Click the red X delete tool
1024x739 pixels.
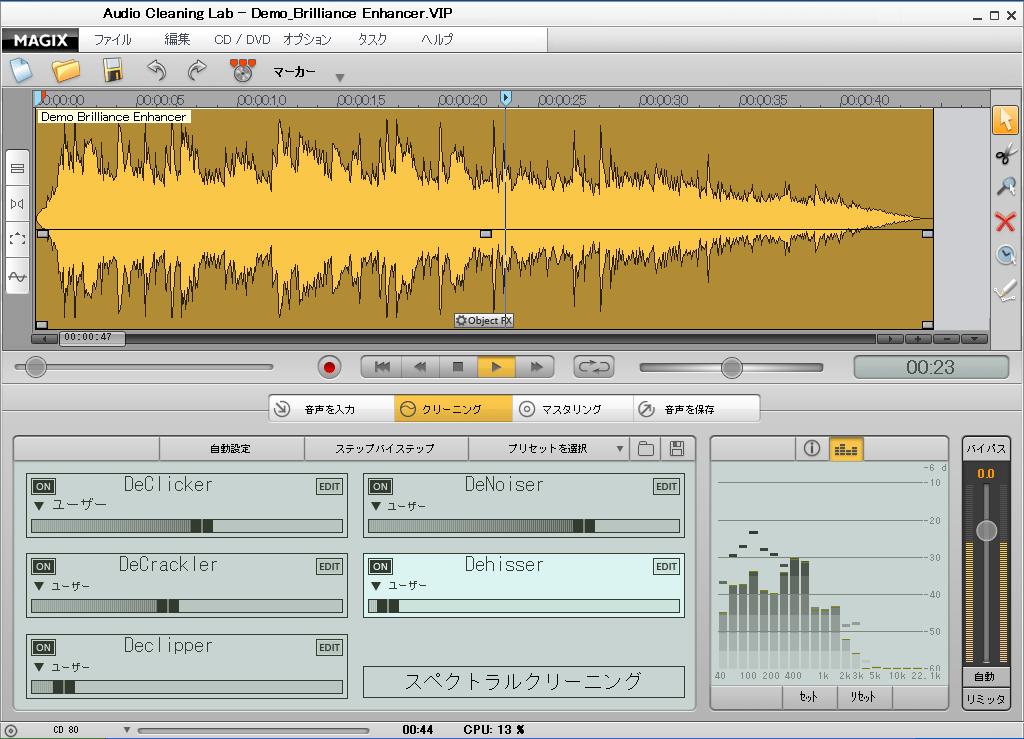[1006, 222]
